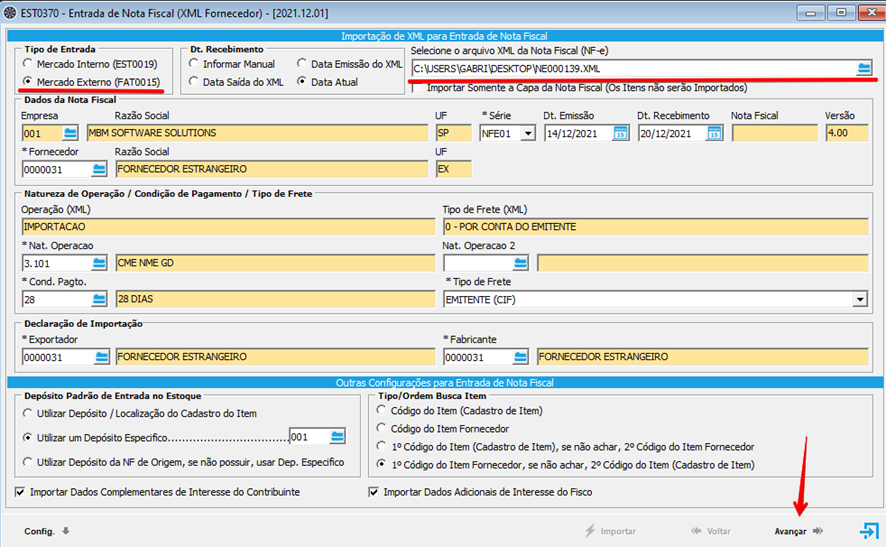Screen dimensions: 886x547
Task: Click the specific deposit code field 001
Action: (x=309, y=436)
